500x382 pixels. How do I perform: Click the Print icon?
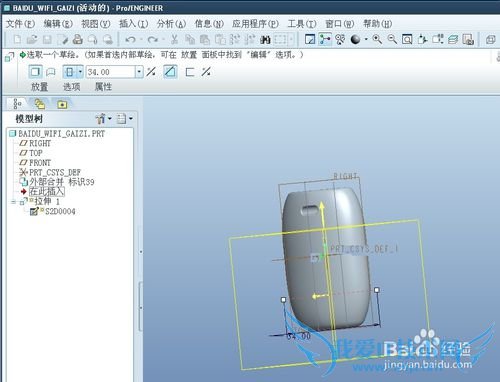pos(78,40)
